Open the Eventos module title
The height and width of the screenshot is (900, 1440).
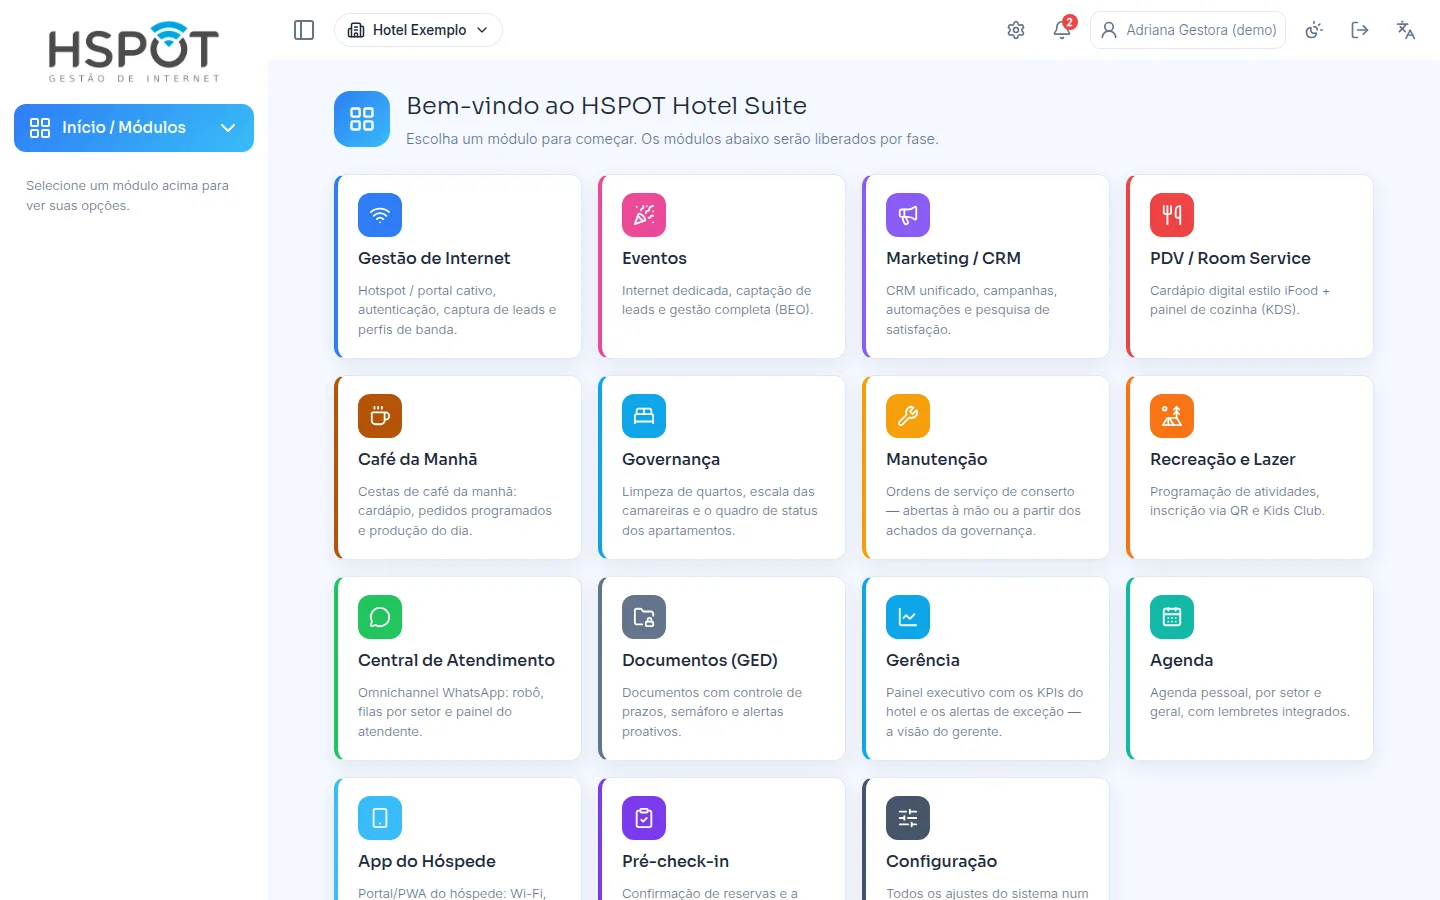[x=654, y=258]
